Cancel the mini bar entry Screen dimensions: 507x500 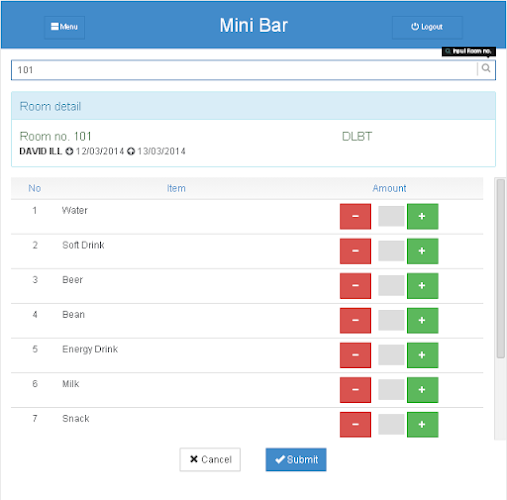(210, 460)
